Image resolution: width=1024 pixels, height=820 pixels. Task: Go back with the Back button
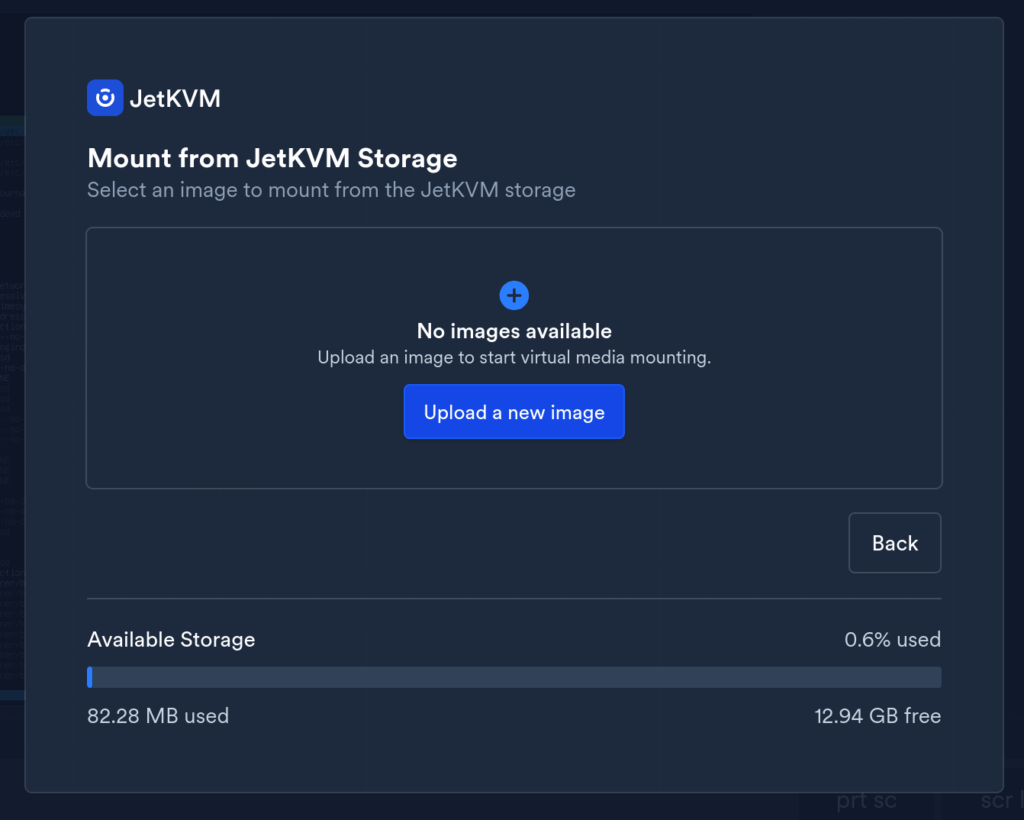[895, 543]
